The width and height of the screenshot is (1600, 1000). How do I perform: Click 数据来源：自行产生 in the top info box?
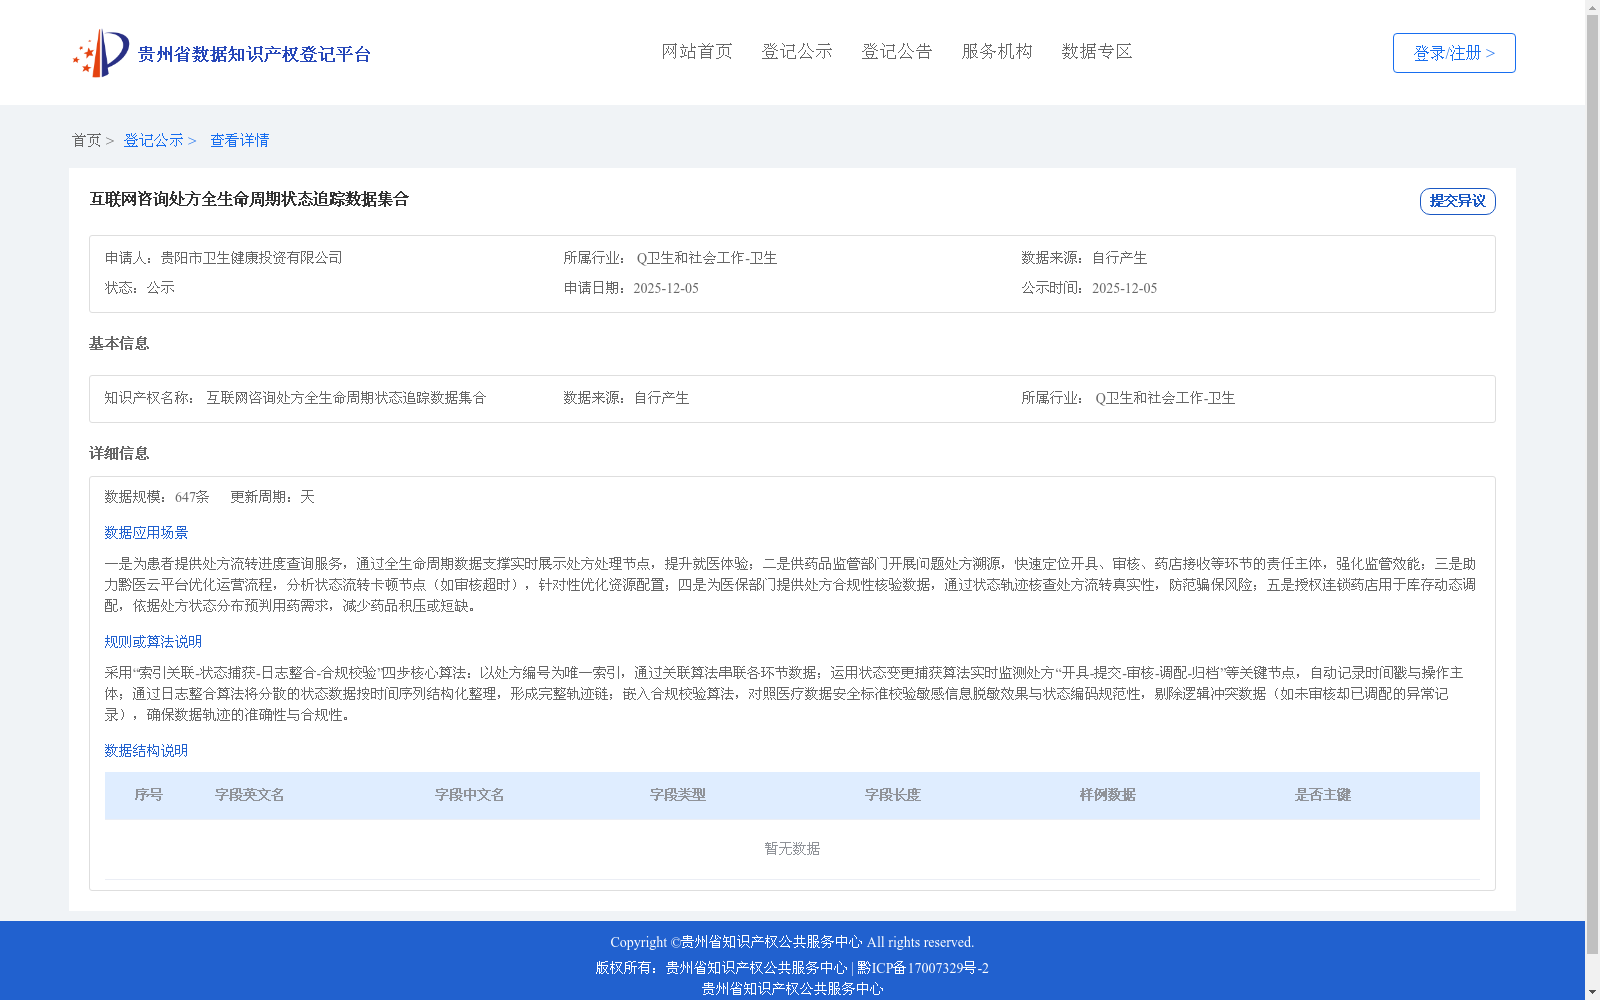[1084, 258]
